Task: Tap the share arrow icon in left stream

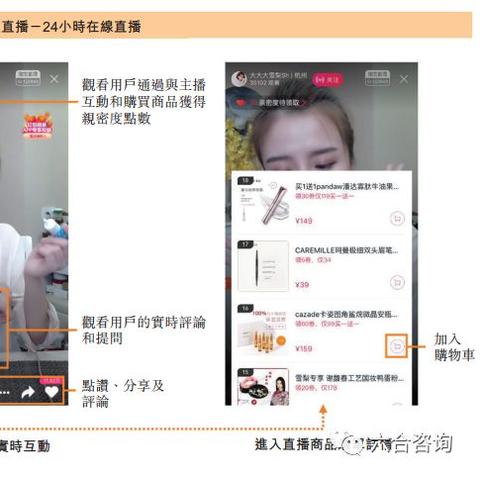Action: (x=28, y=392)
